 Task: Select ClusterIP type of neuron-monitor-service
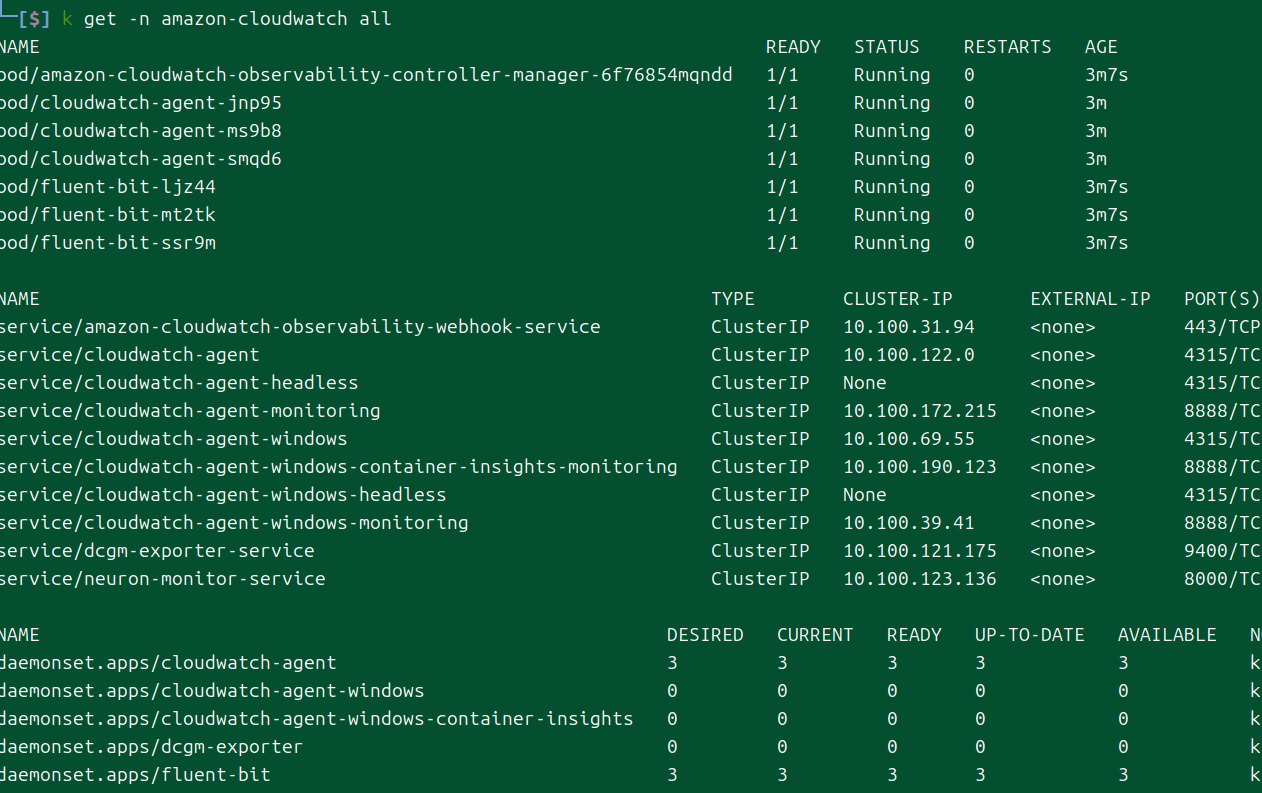click(760, 579)
